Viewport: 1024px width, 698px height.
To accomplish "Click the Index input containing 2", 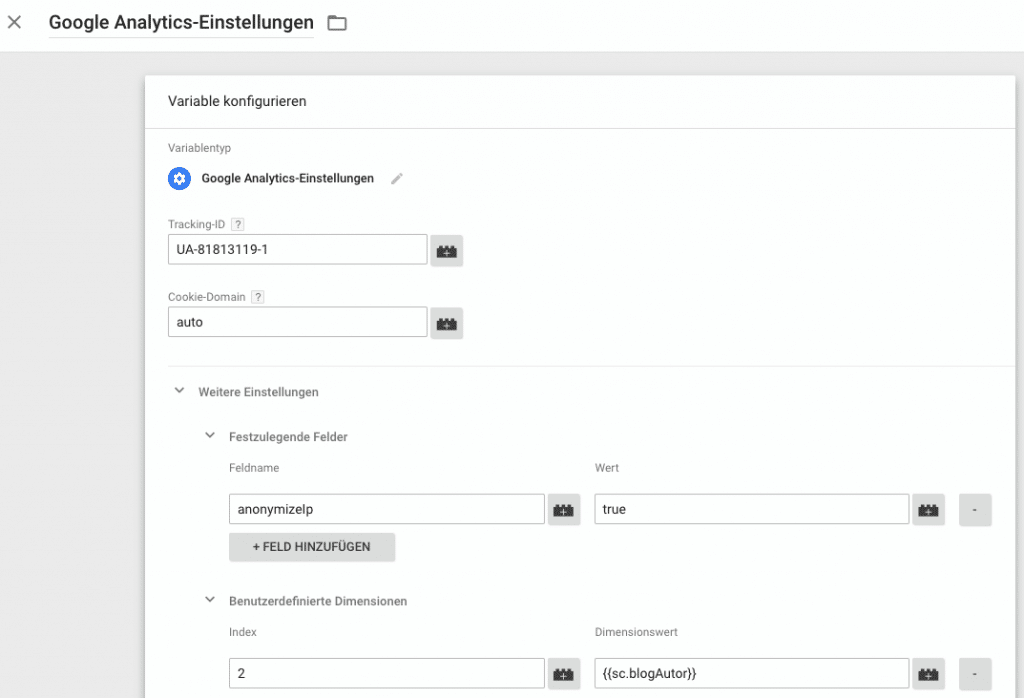I will pos(387,673).
